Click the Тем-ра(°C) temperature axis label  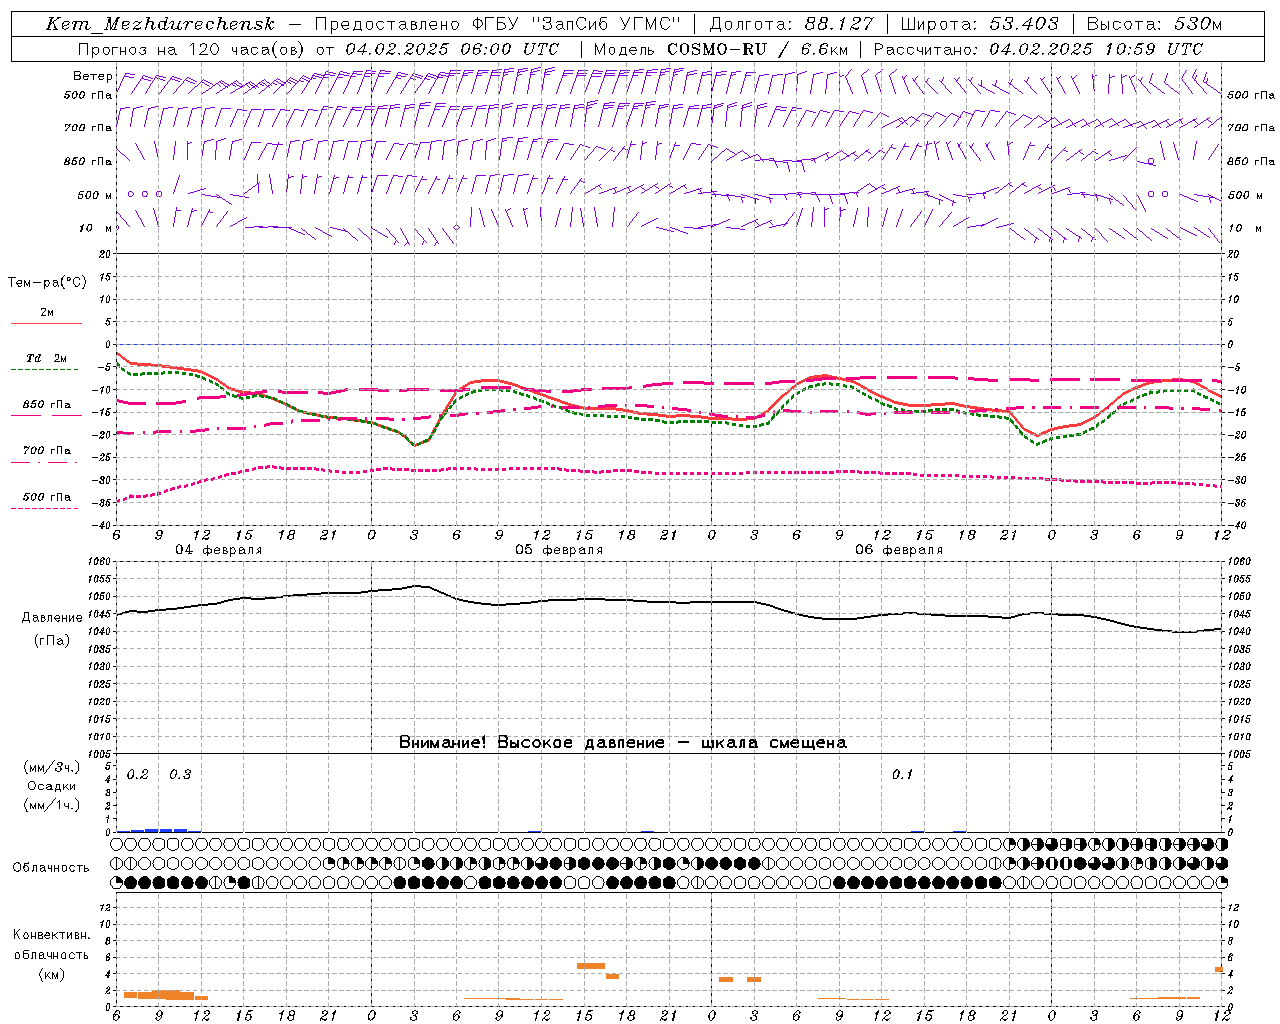[47, 283]
